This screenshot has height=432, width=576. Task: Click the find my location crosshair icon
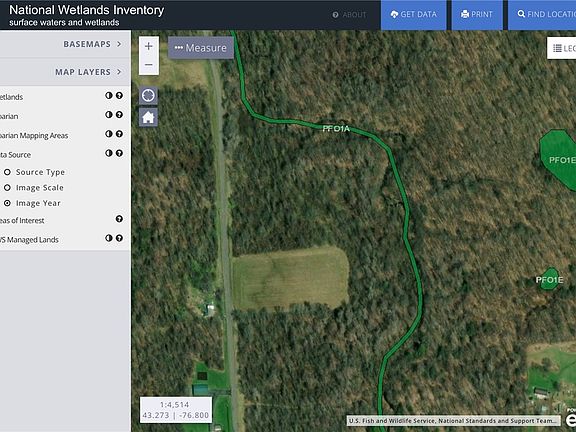coord(148,96)
